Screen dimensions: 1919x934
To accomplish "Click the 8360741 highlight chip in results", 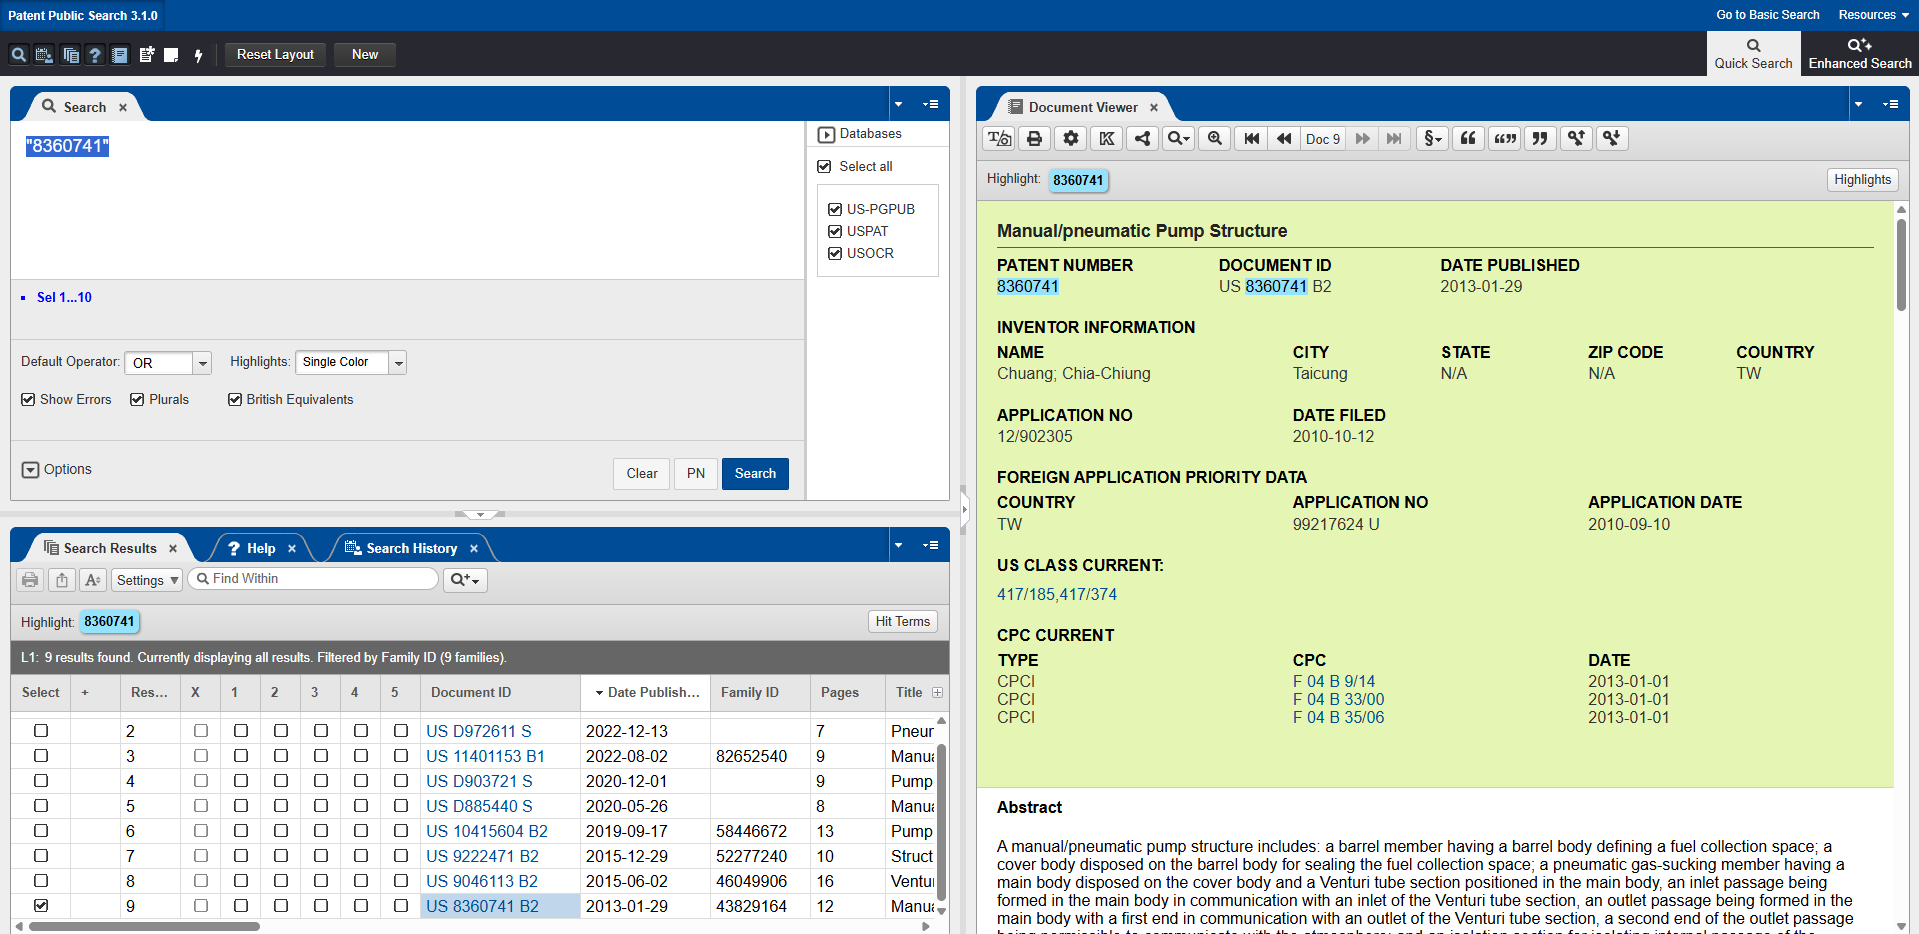I will [109, 622].
